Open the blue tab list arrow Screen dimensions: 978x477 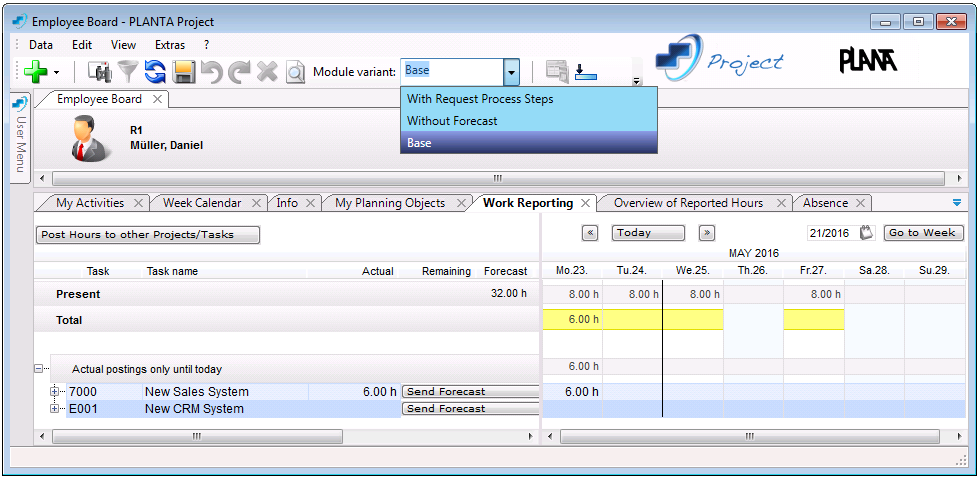click(957, 203)
